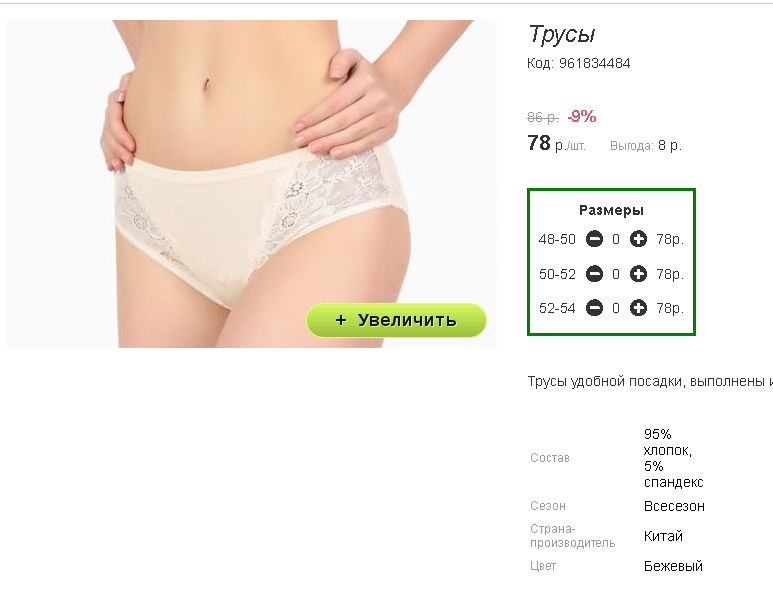The image size is (773, 603).
Task: Select the 52-54 size label
Action: pos(557,309)
